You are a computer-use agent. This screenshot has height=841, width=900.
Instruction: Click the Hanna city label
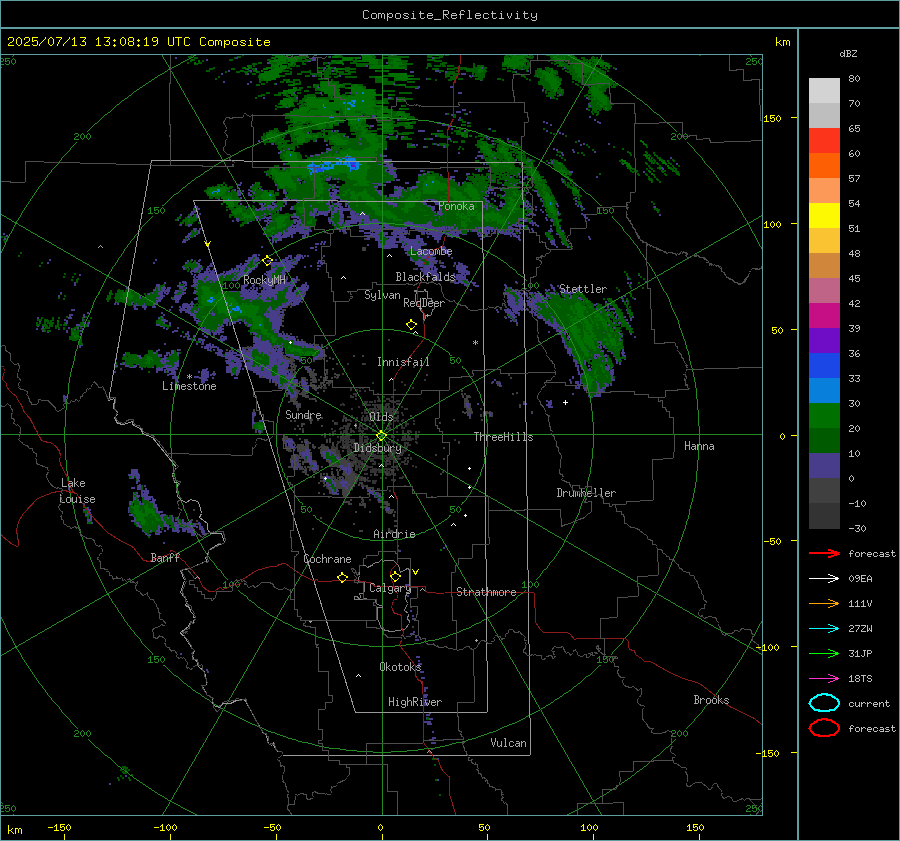tap(699, 446)
